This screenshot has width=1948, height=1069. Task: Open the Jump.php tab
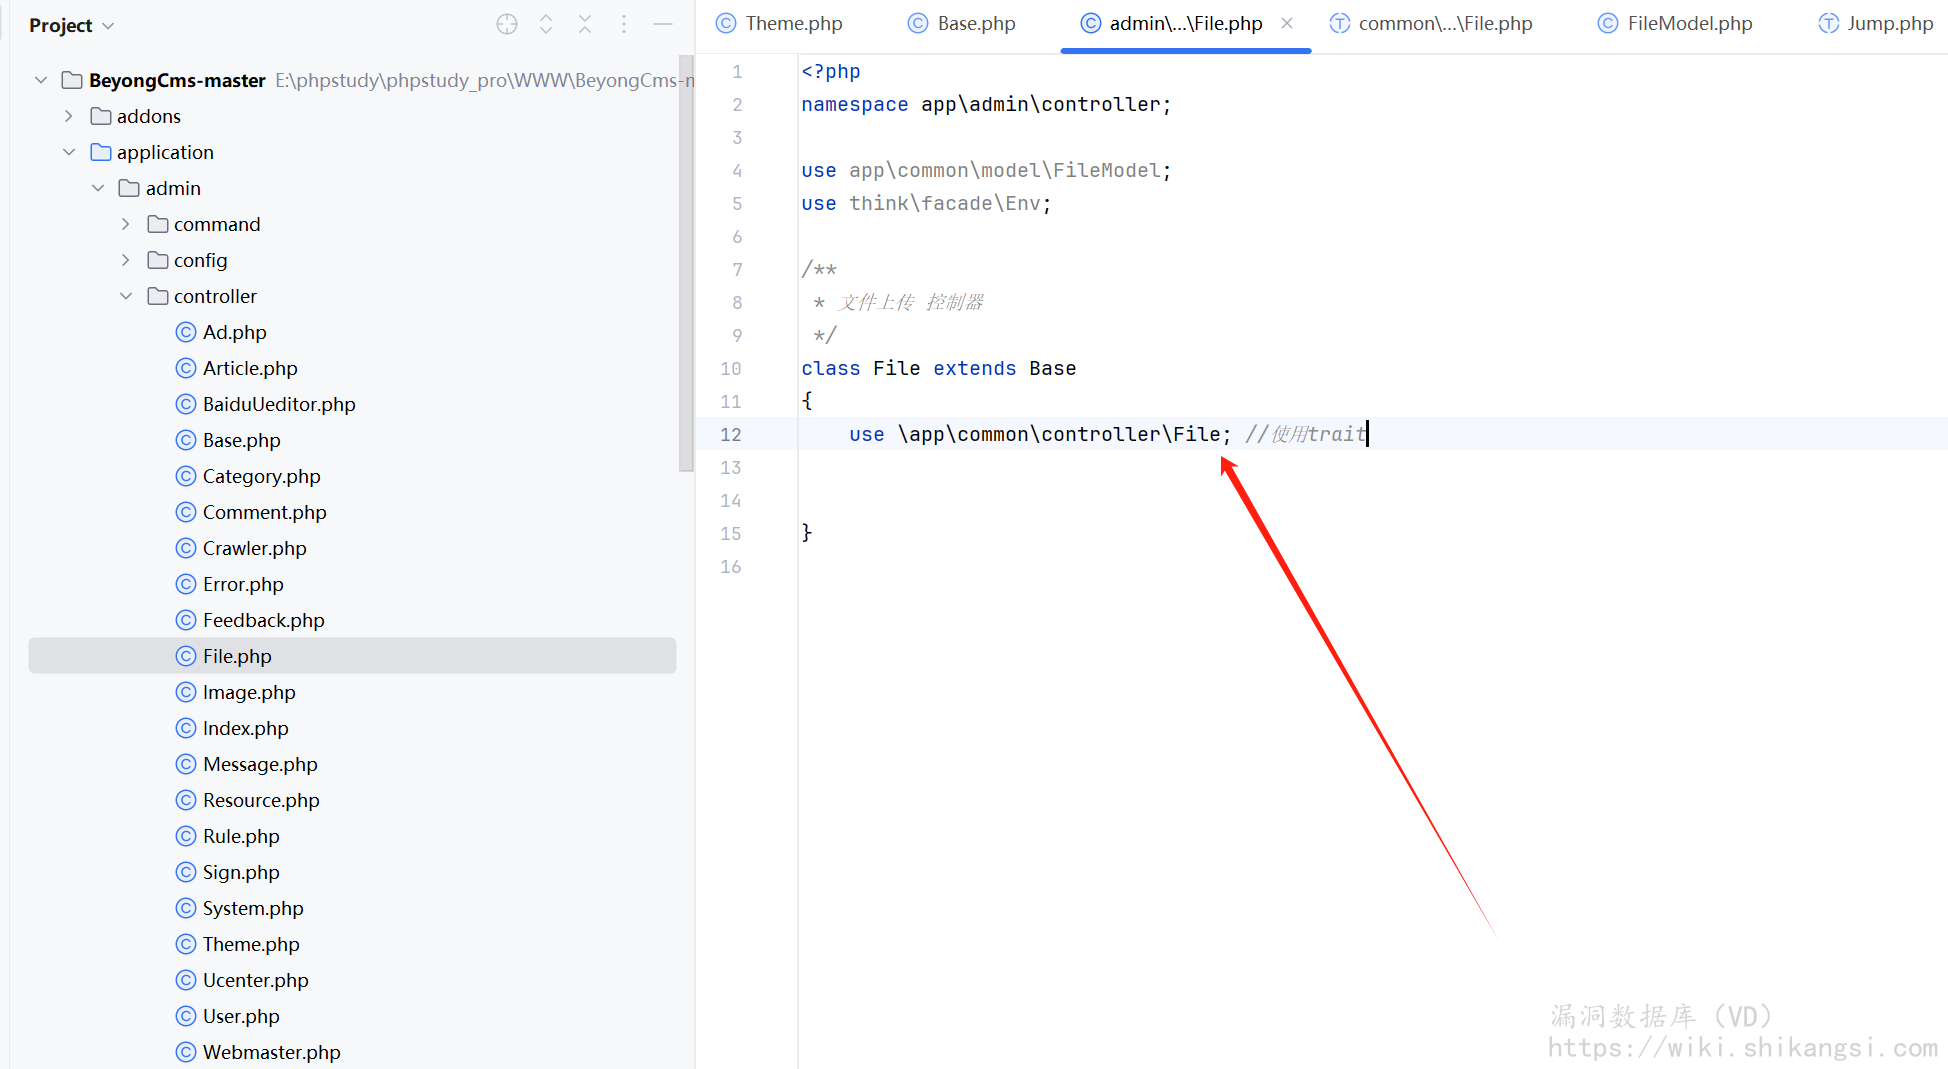pyautogui.click(x=1876, y=24)
